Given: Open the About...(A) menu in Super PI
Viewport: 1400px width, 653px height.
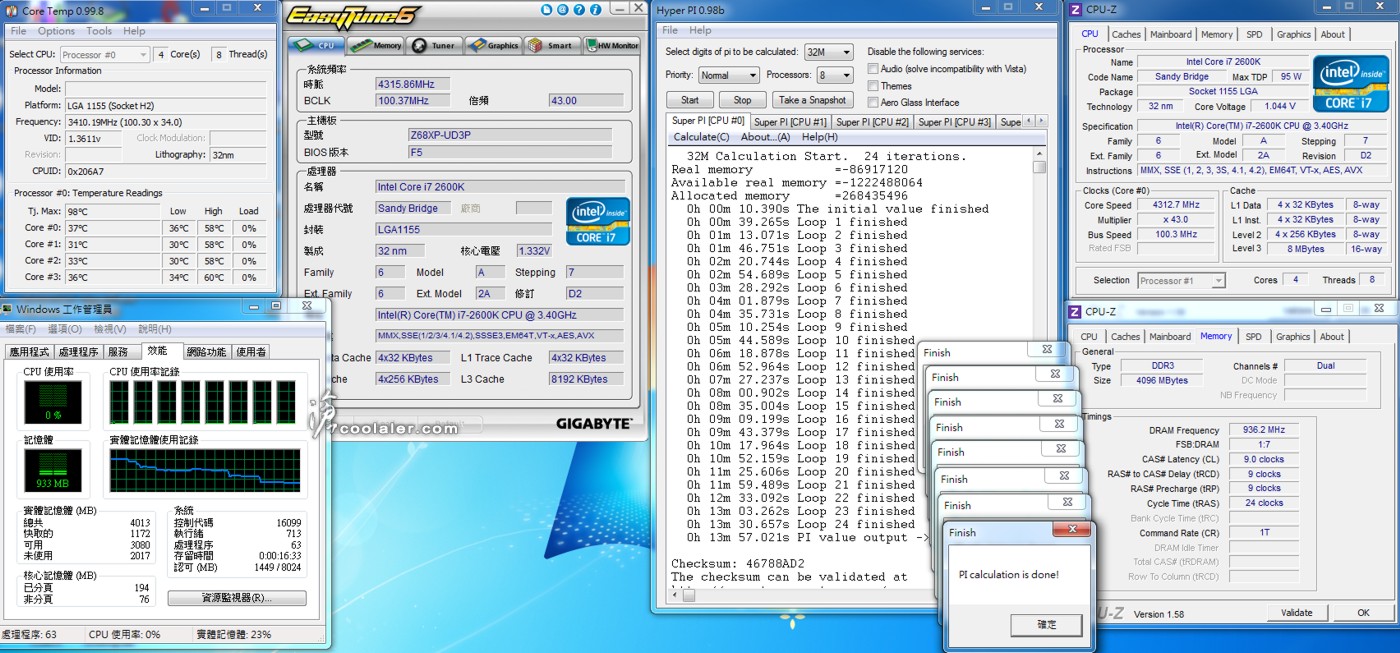Looking at the screenshot, I should 765,137.
